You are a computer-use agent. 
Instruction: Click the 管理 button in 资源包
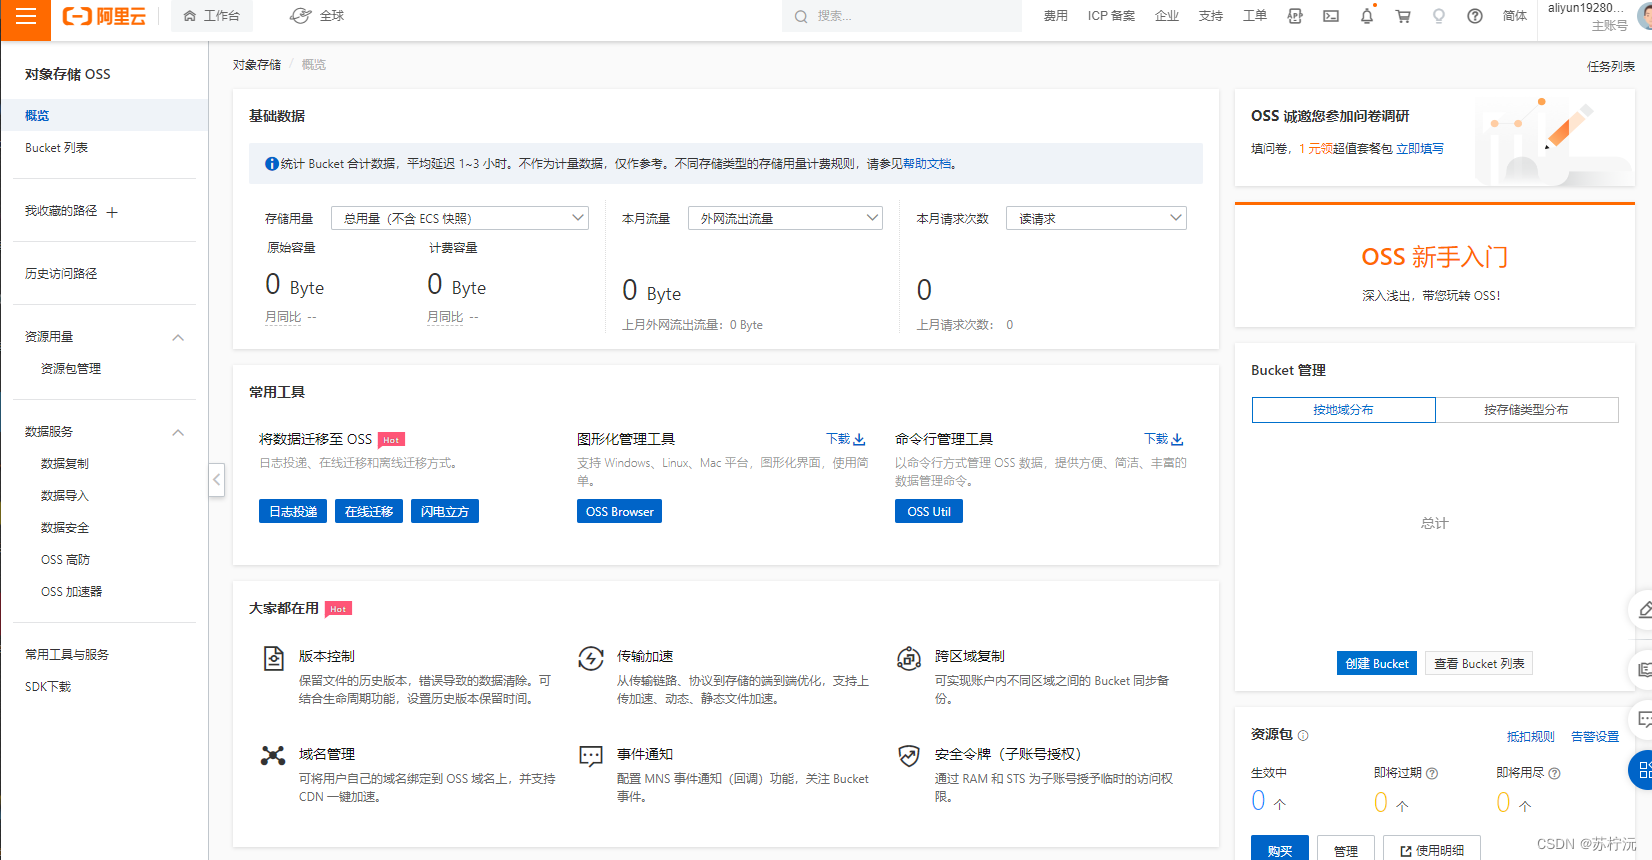[x=1346, y=850]
